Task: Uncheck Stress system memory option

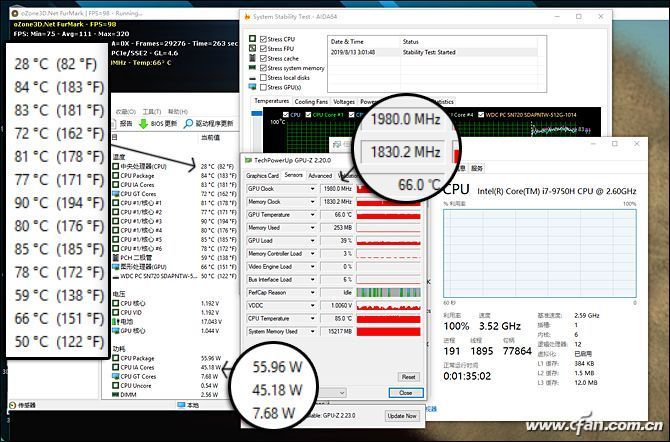Action: pos(264,68)
